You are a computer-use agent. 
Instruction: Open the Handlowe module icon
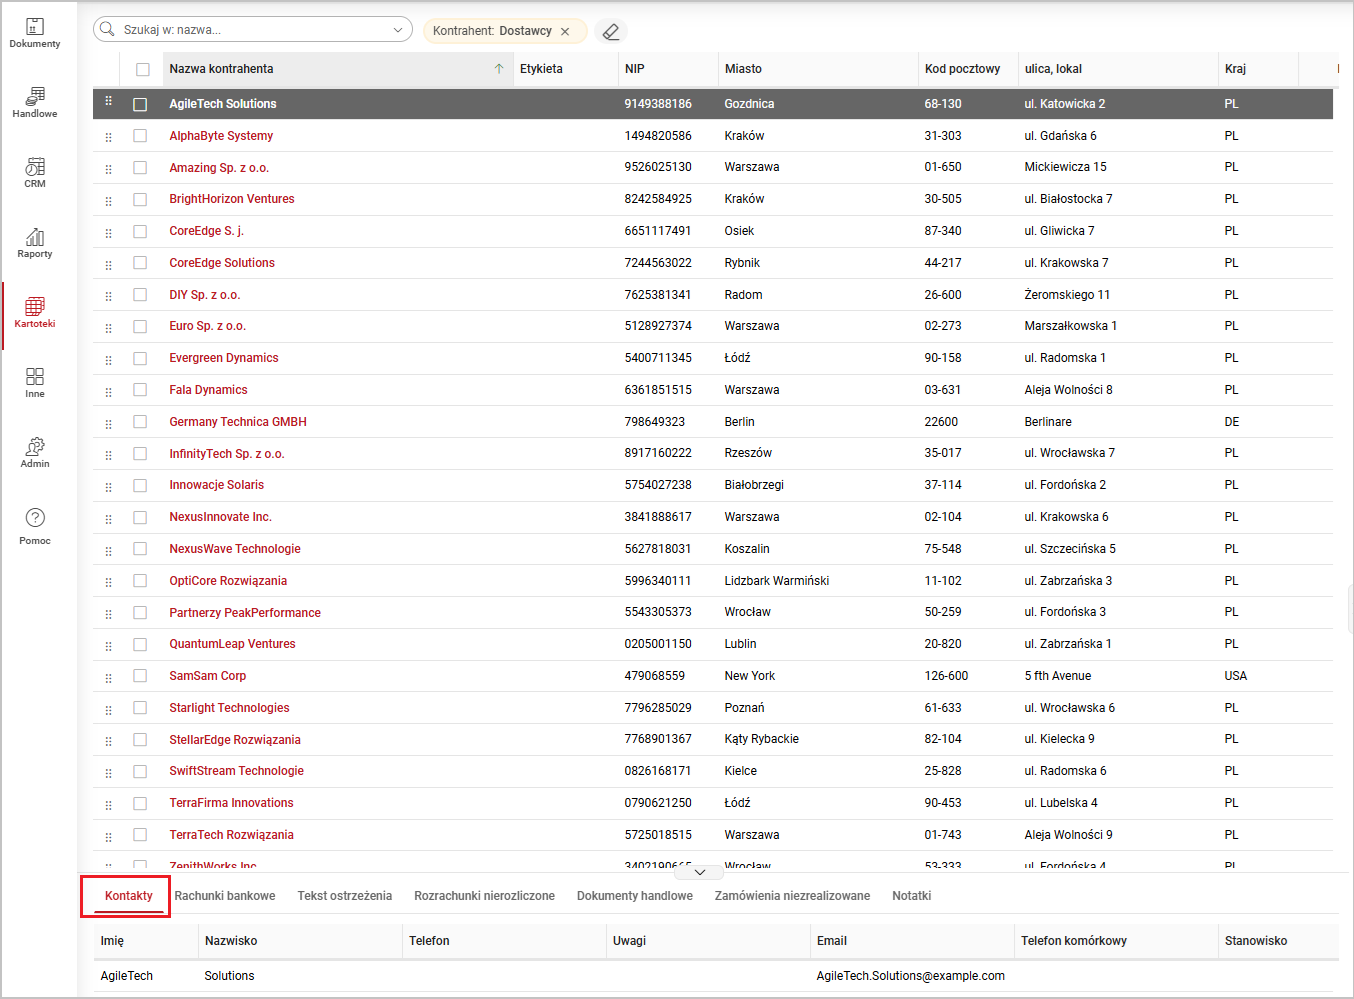click(x=35, y=102)
